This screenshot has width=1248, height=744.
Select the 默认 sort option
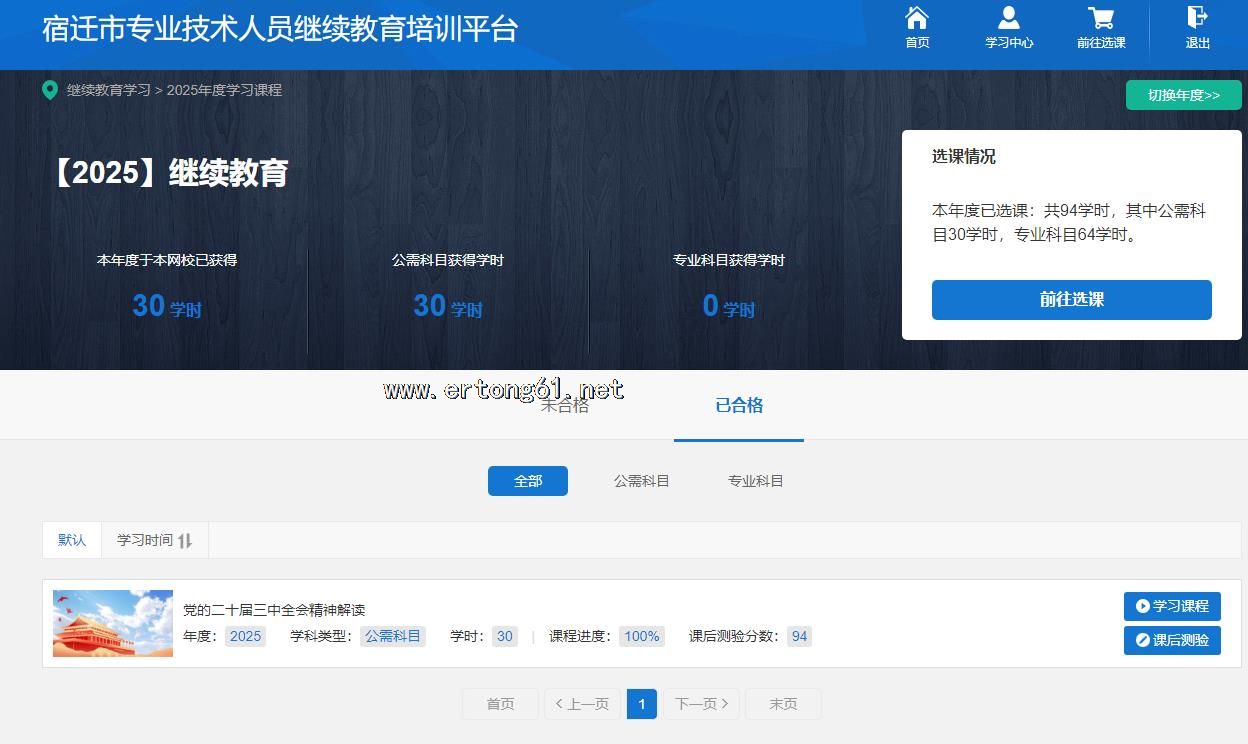pyautogui.click(x=72, y=540)
